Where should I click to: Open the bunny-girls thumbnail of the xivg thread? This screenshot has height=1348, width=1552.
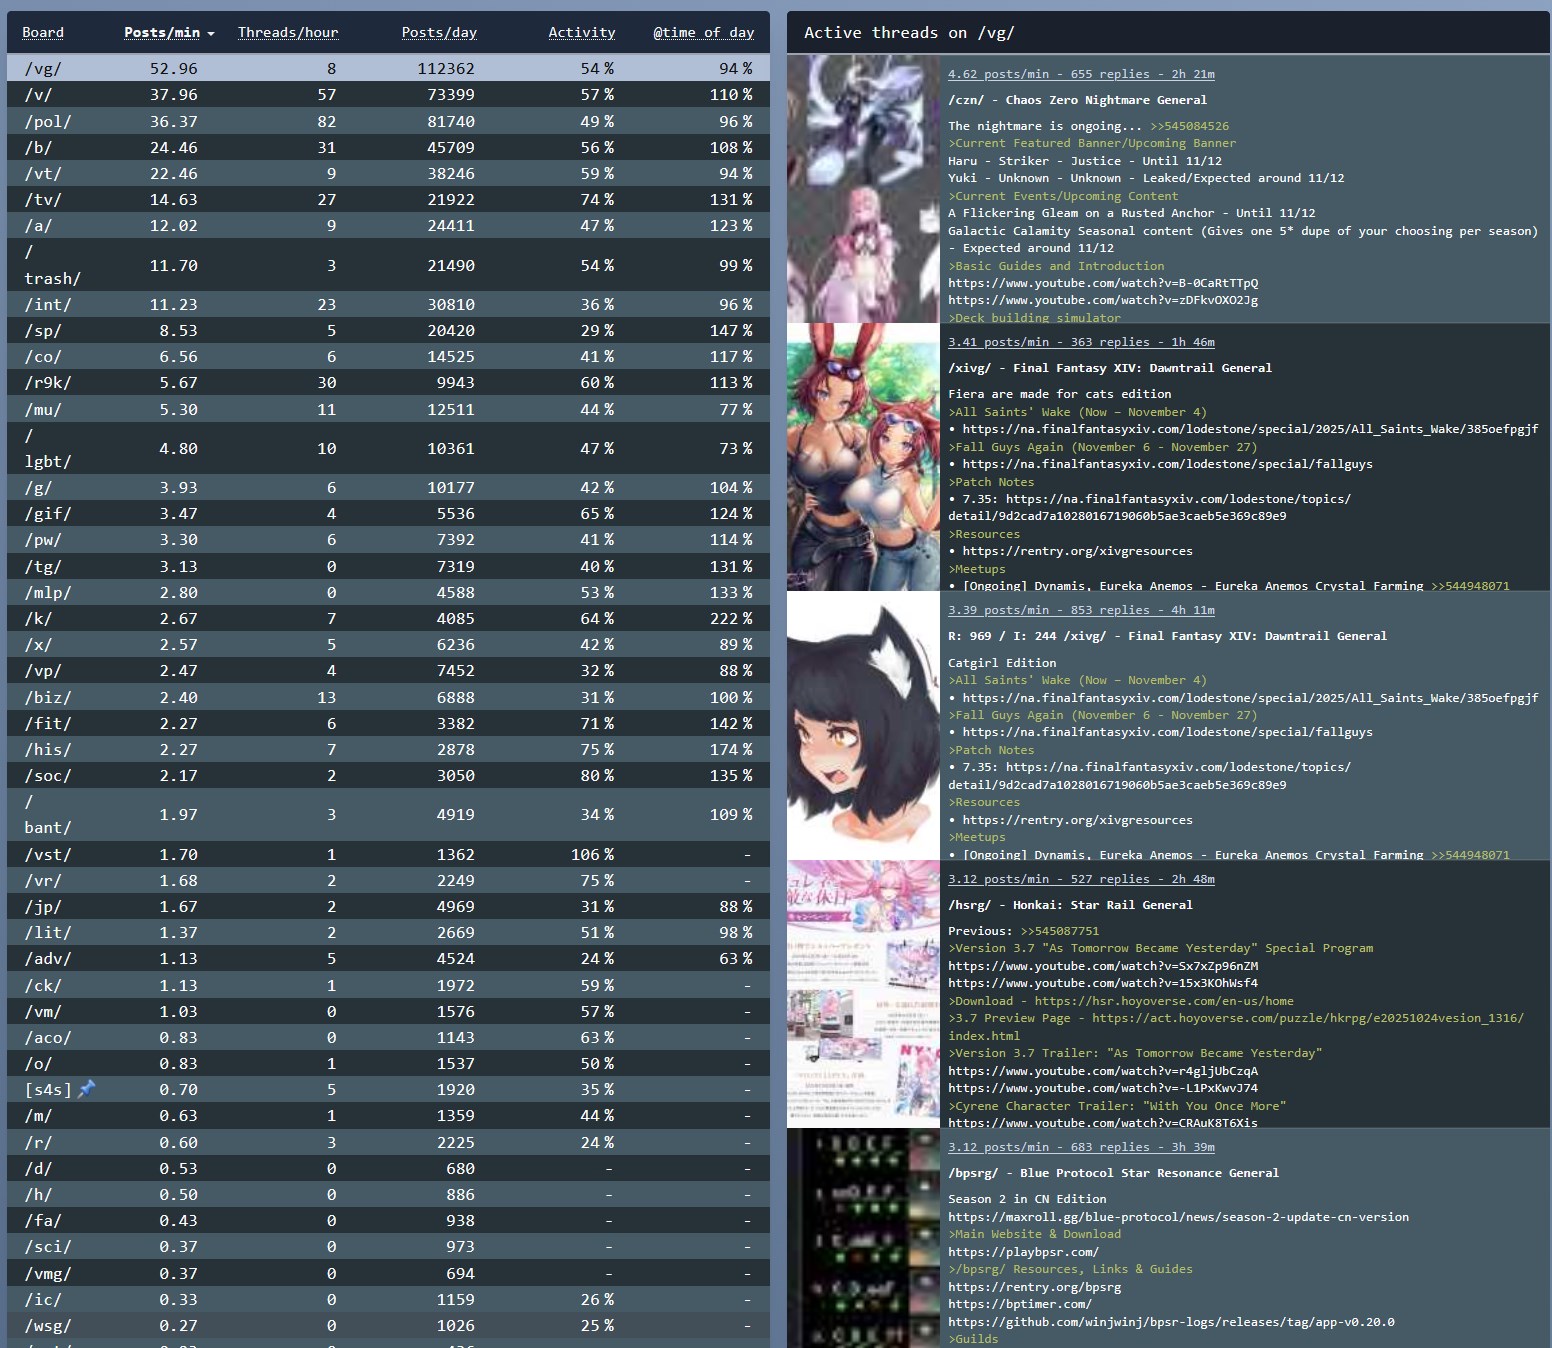863,457
